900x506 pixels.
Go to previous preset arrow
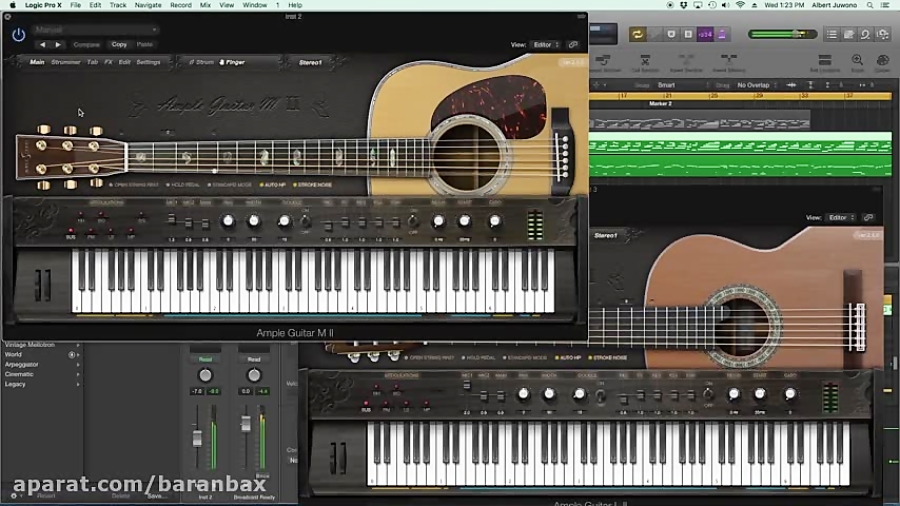pos(42,44)
